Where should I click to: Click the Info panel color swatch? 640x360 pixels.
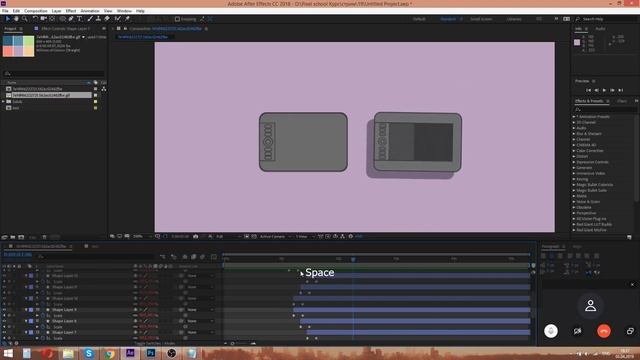point(577,42)
